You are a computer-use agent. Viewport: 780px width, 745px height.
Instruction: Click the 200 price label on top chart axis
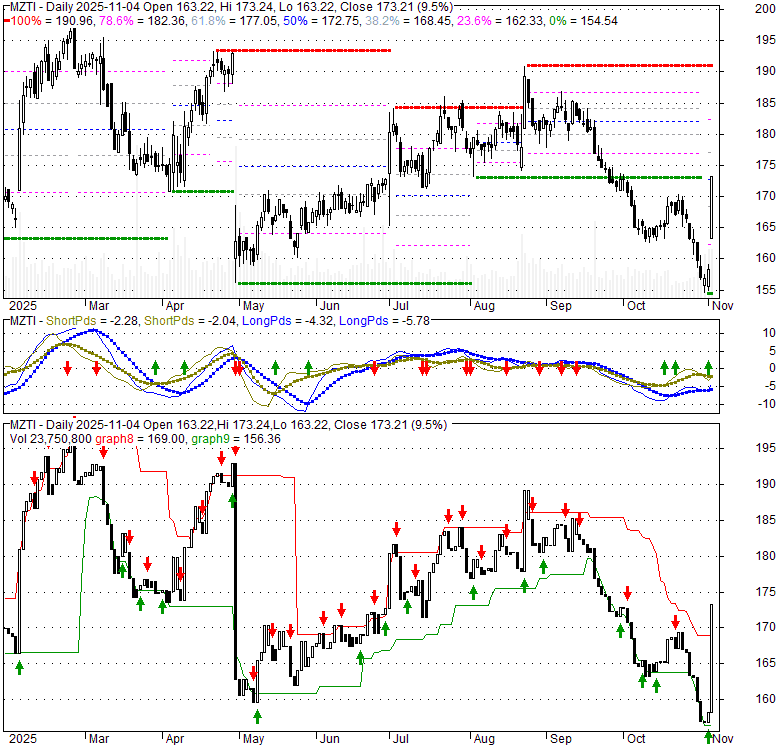(x=764, y=9)
